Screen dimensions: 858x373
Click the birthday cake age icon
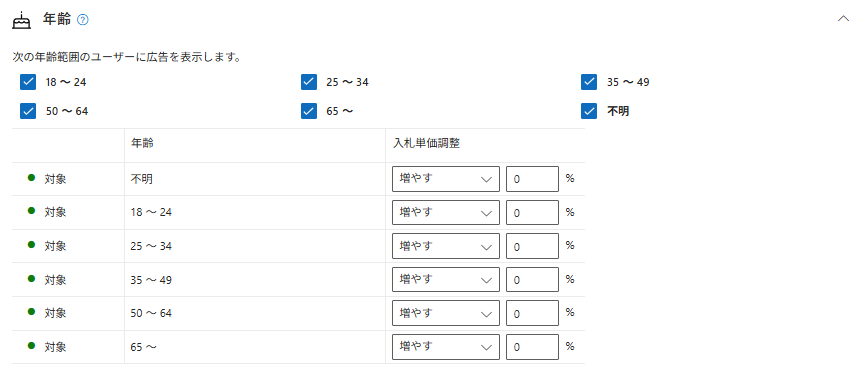tap(21, 20)
